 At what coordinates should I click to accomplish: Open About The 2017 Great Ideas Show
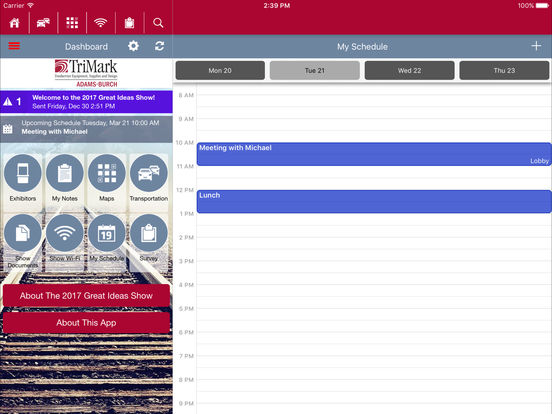(86, 296)
